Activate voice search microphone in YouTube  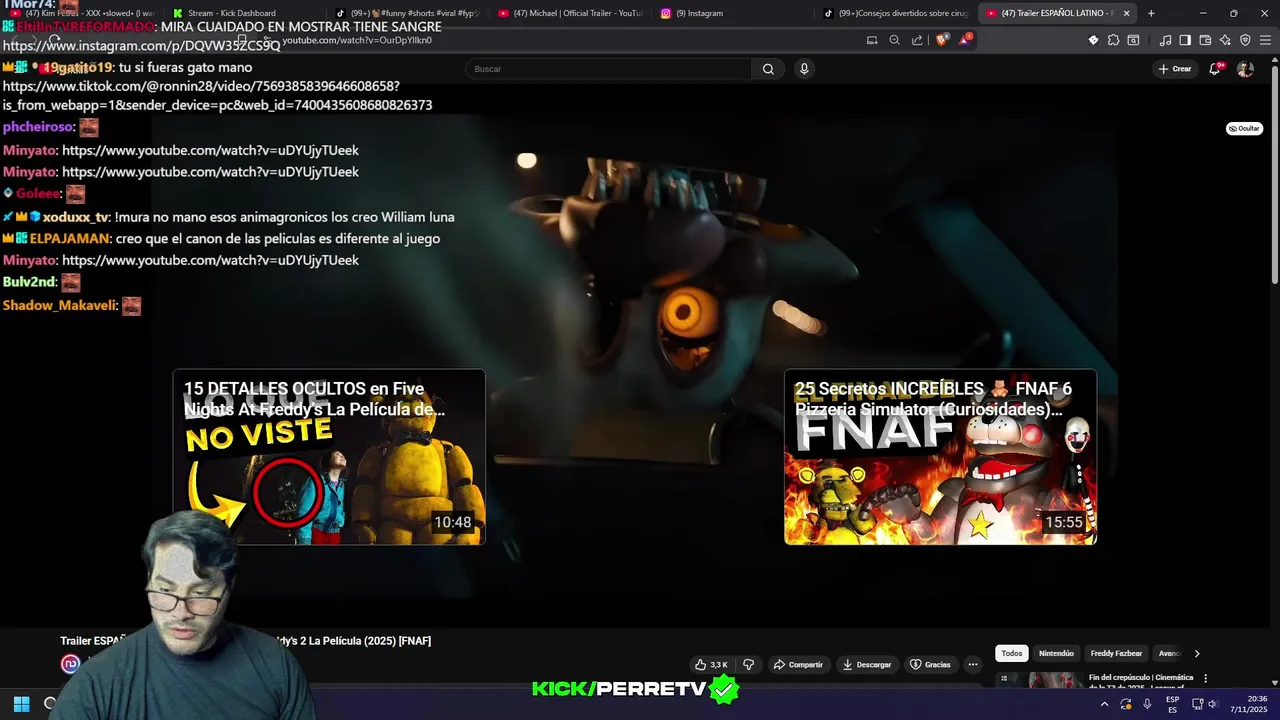(x=804, y=69)
